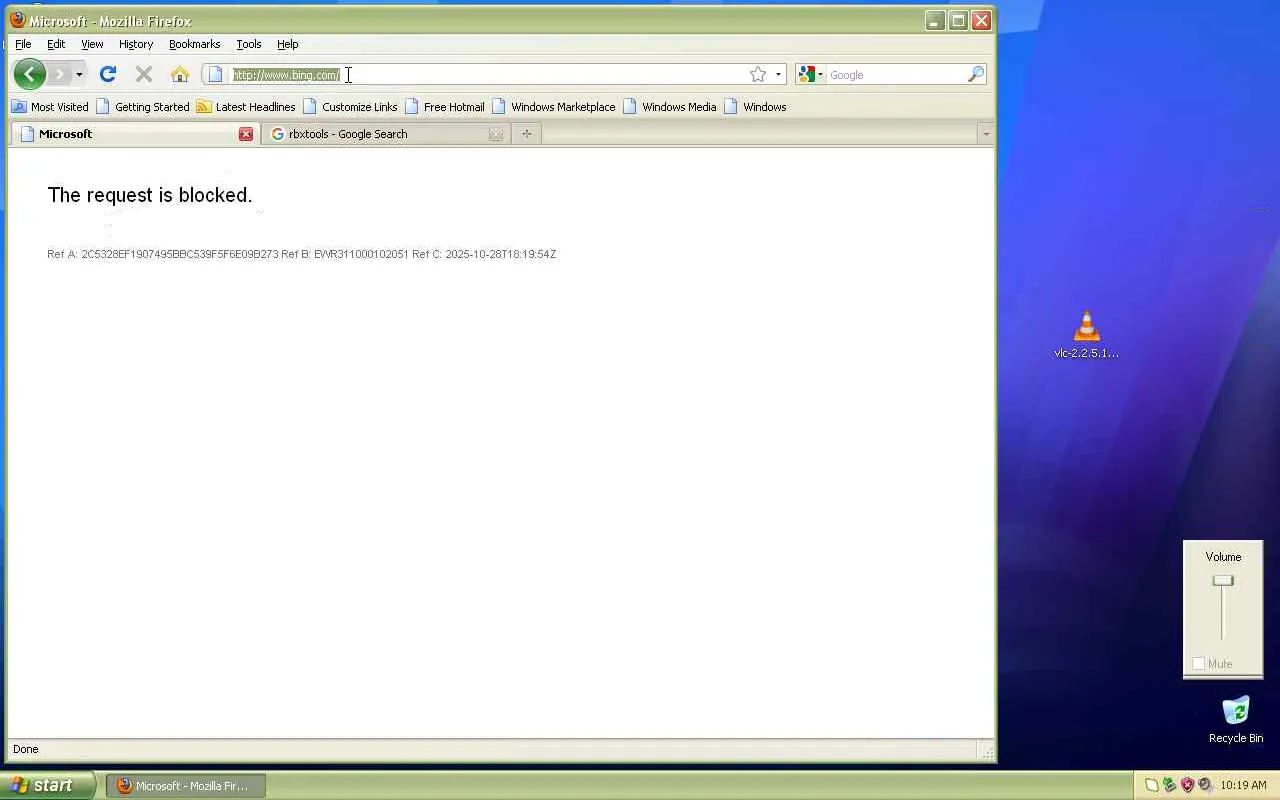Open the Getting Started bookmark
Viewport: 1280px width, 800px height.
tap(142, 106)
